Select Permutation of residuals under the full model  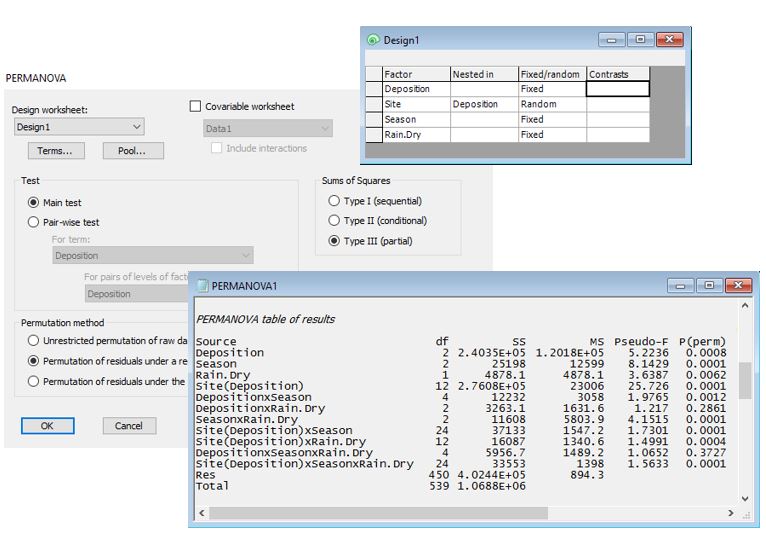coord(33,381)
